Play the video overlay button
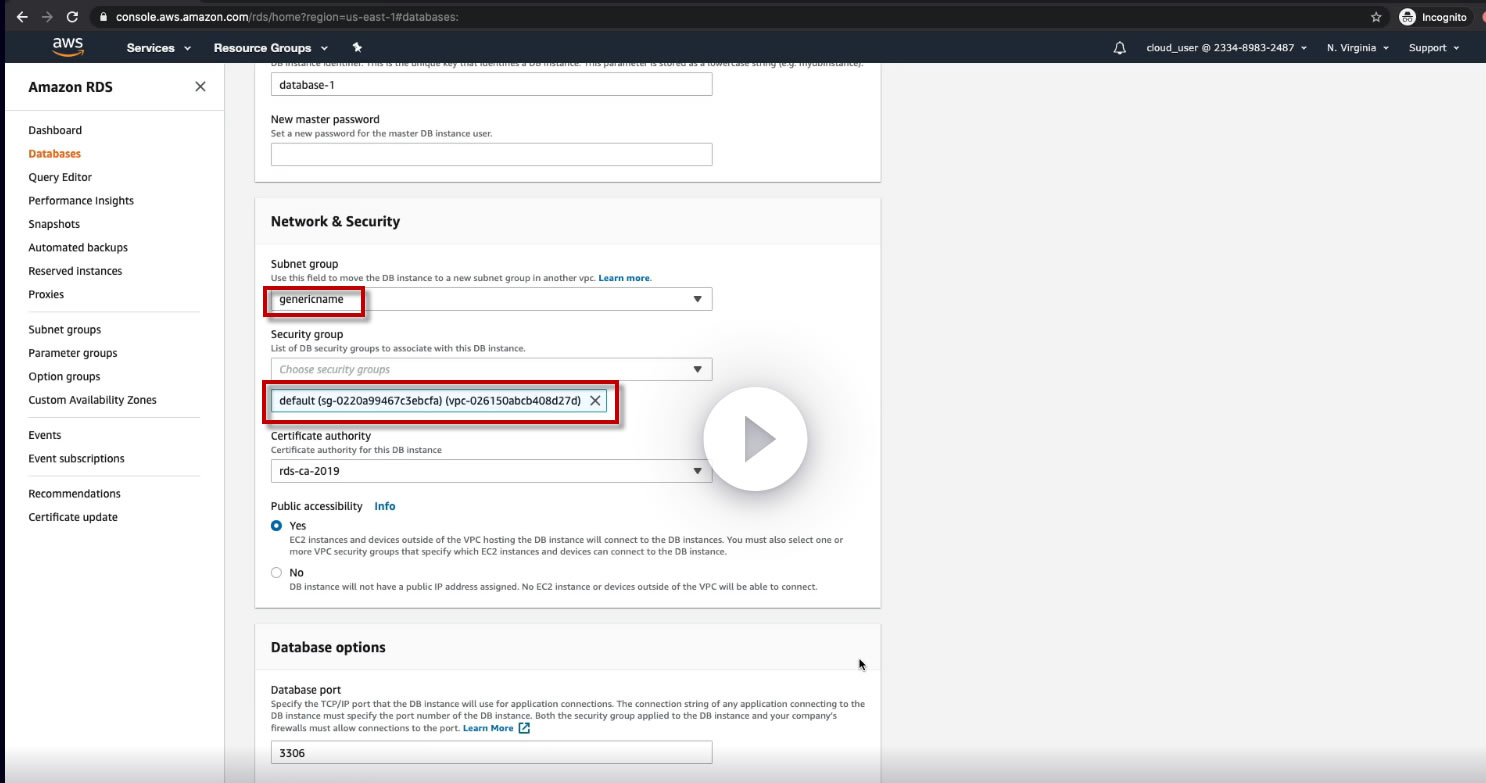 tap(755, 439)
